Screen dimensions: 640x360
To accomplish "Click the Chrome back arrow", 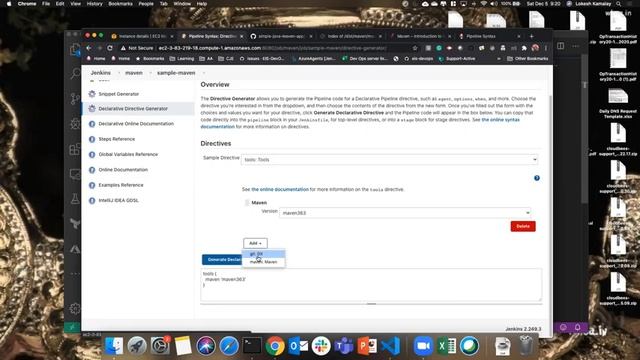I will tap(89, 48).
